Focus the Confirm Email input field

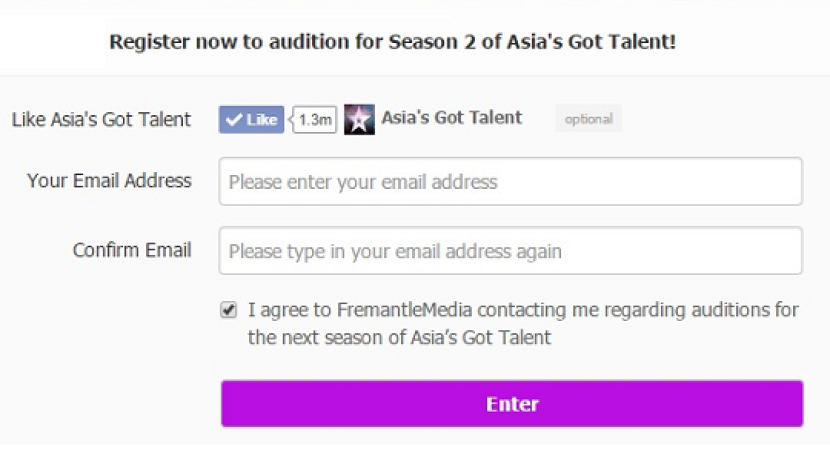point(510,251)
